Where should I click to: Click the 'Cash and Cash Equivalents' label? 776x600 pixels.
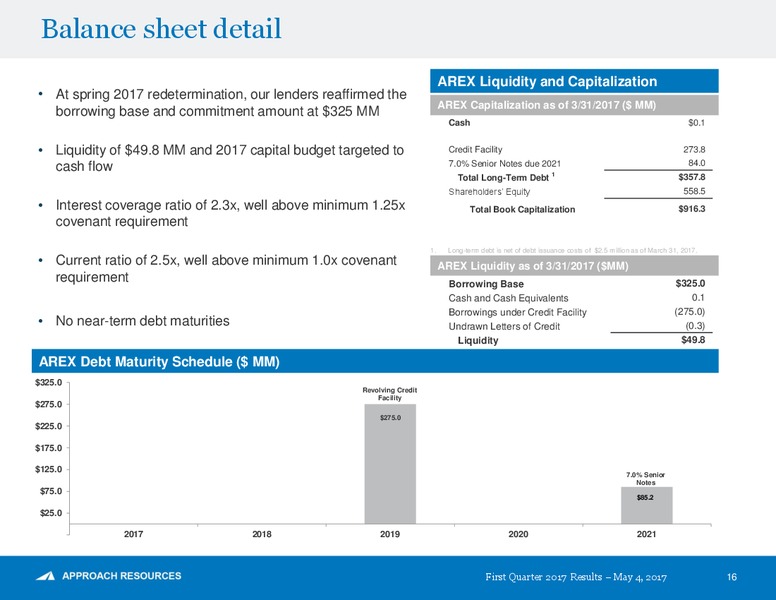click(508, 298)
